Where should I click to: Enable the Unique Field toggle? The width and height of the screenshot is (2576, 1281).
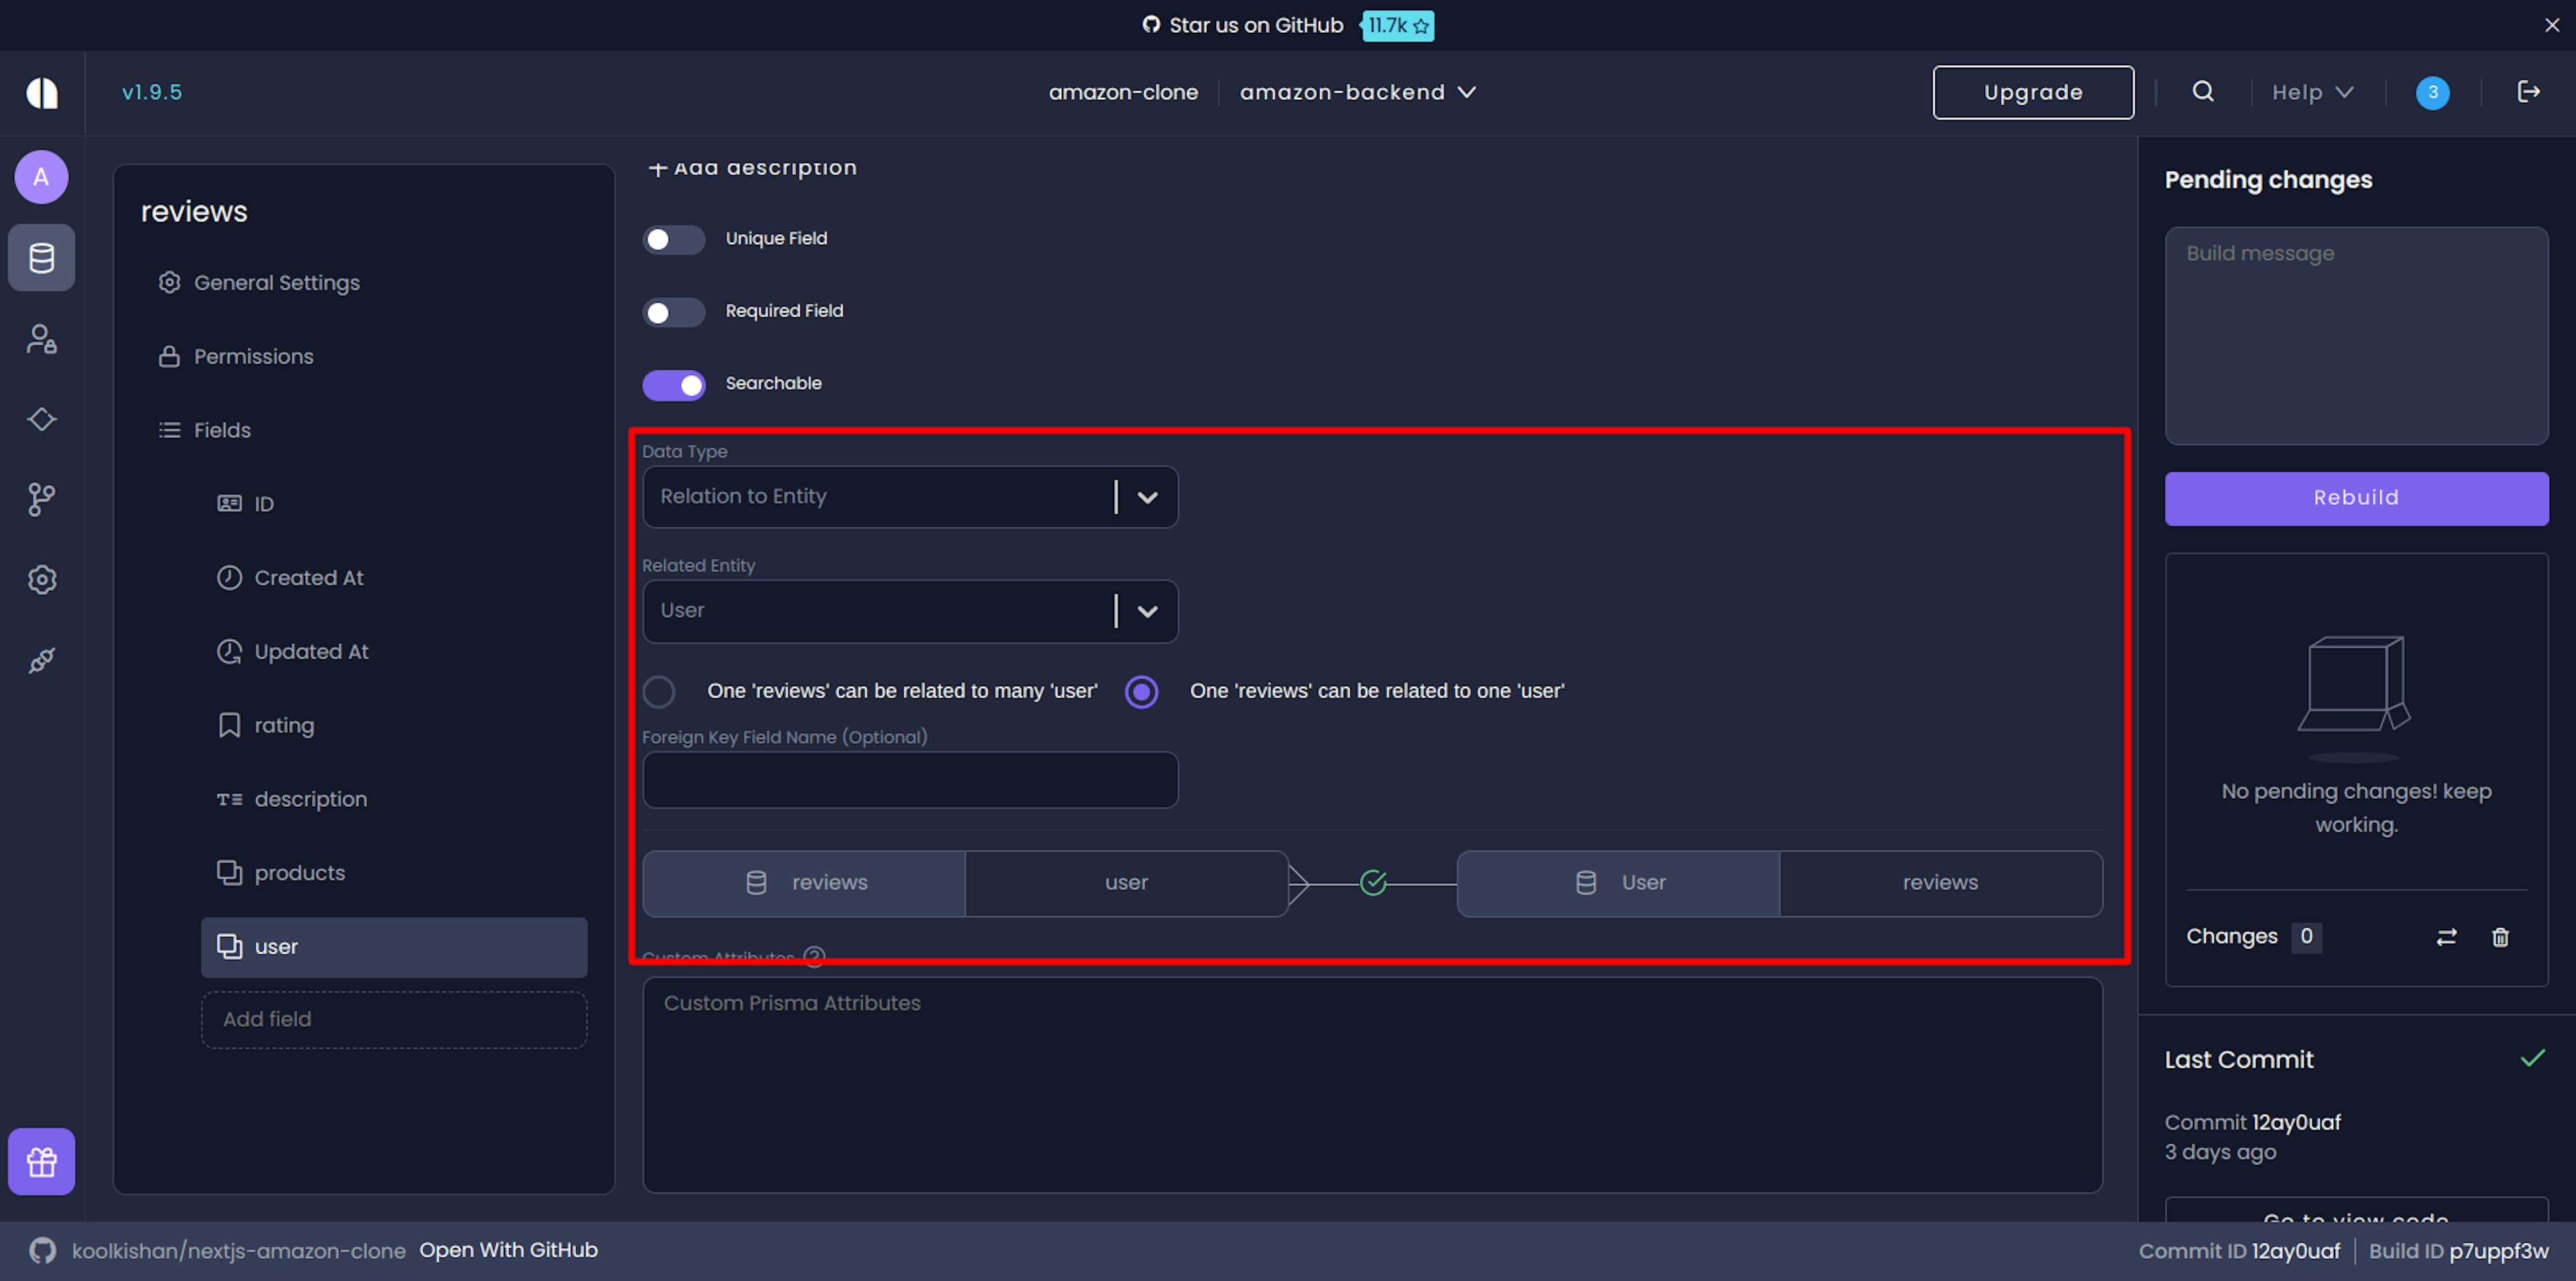point(673,240)
